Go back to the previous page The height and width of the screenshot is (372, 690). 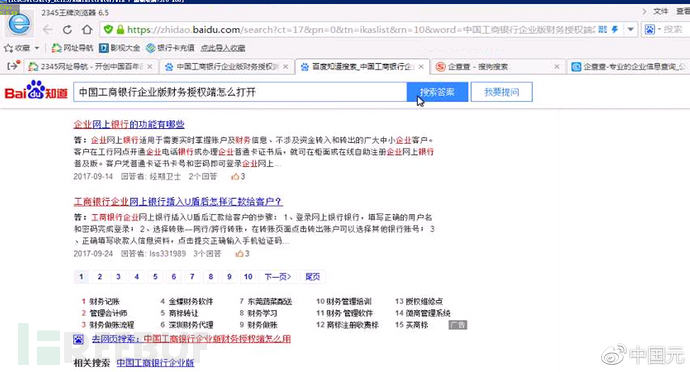coord(48,29)
